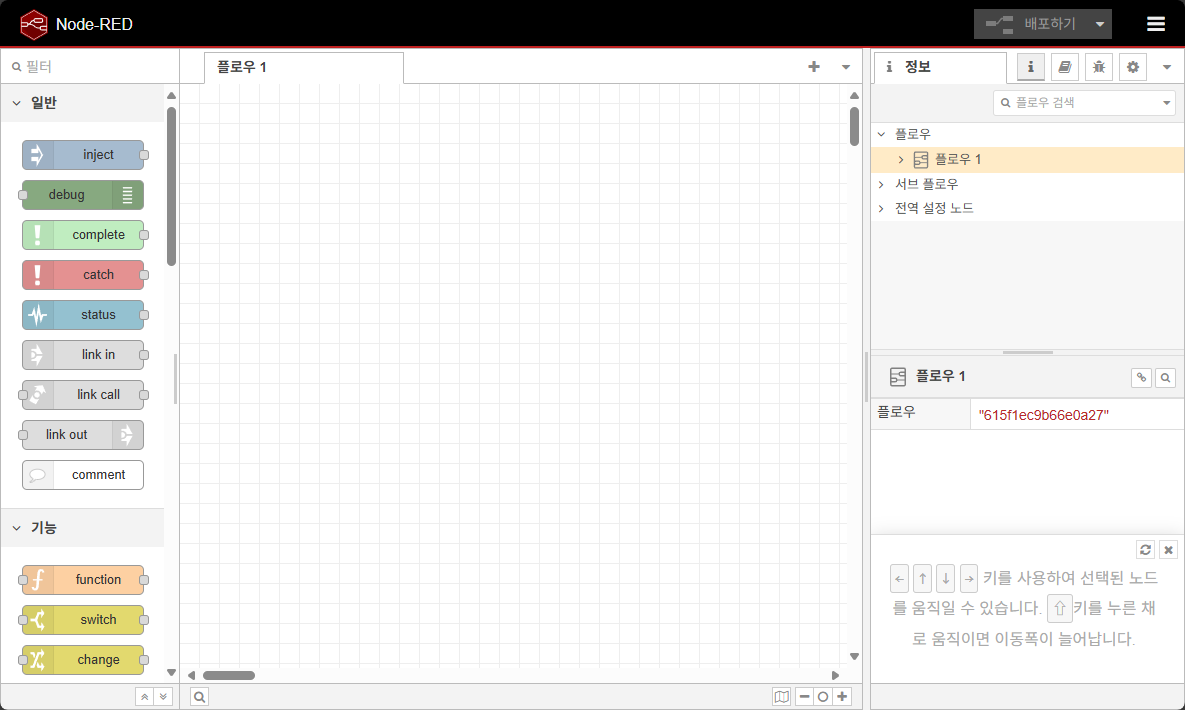Click the search icon beside 플로우 1 title
This screenshot has height=710, width=1185.
[x=1165, y=377]
